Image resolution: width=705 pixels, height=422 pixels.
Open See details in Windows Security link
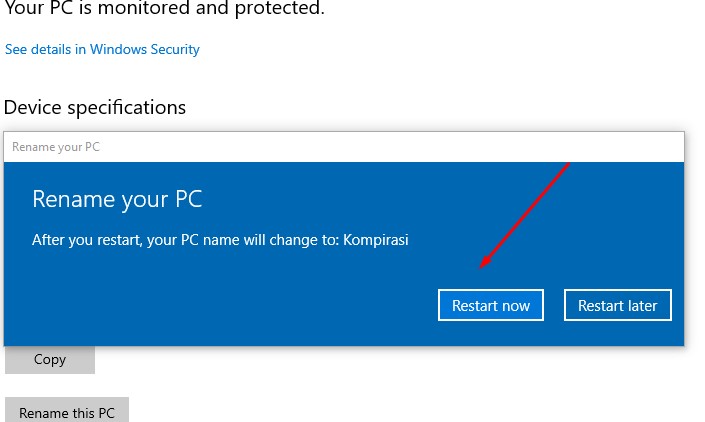102,49
